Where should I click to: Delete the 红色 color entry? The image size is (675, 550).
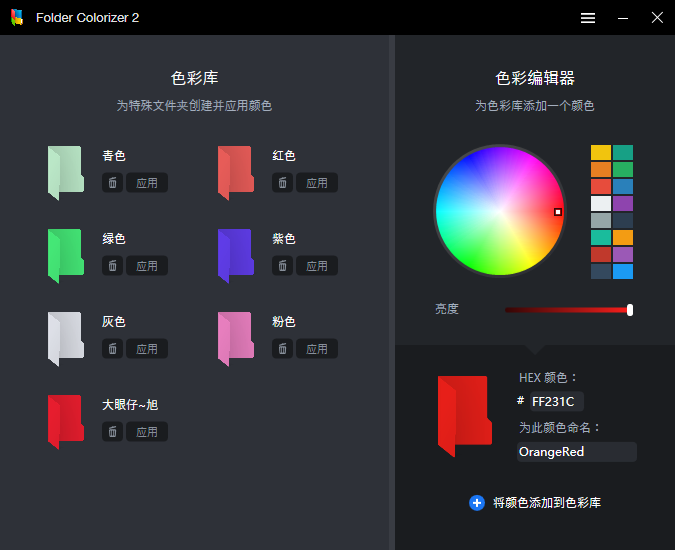tap(282, 183)
